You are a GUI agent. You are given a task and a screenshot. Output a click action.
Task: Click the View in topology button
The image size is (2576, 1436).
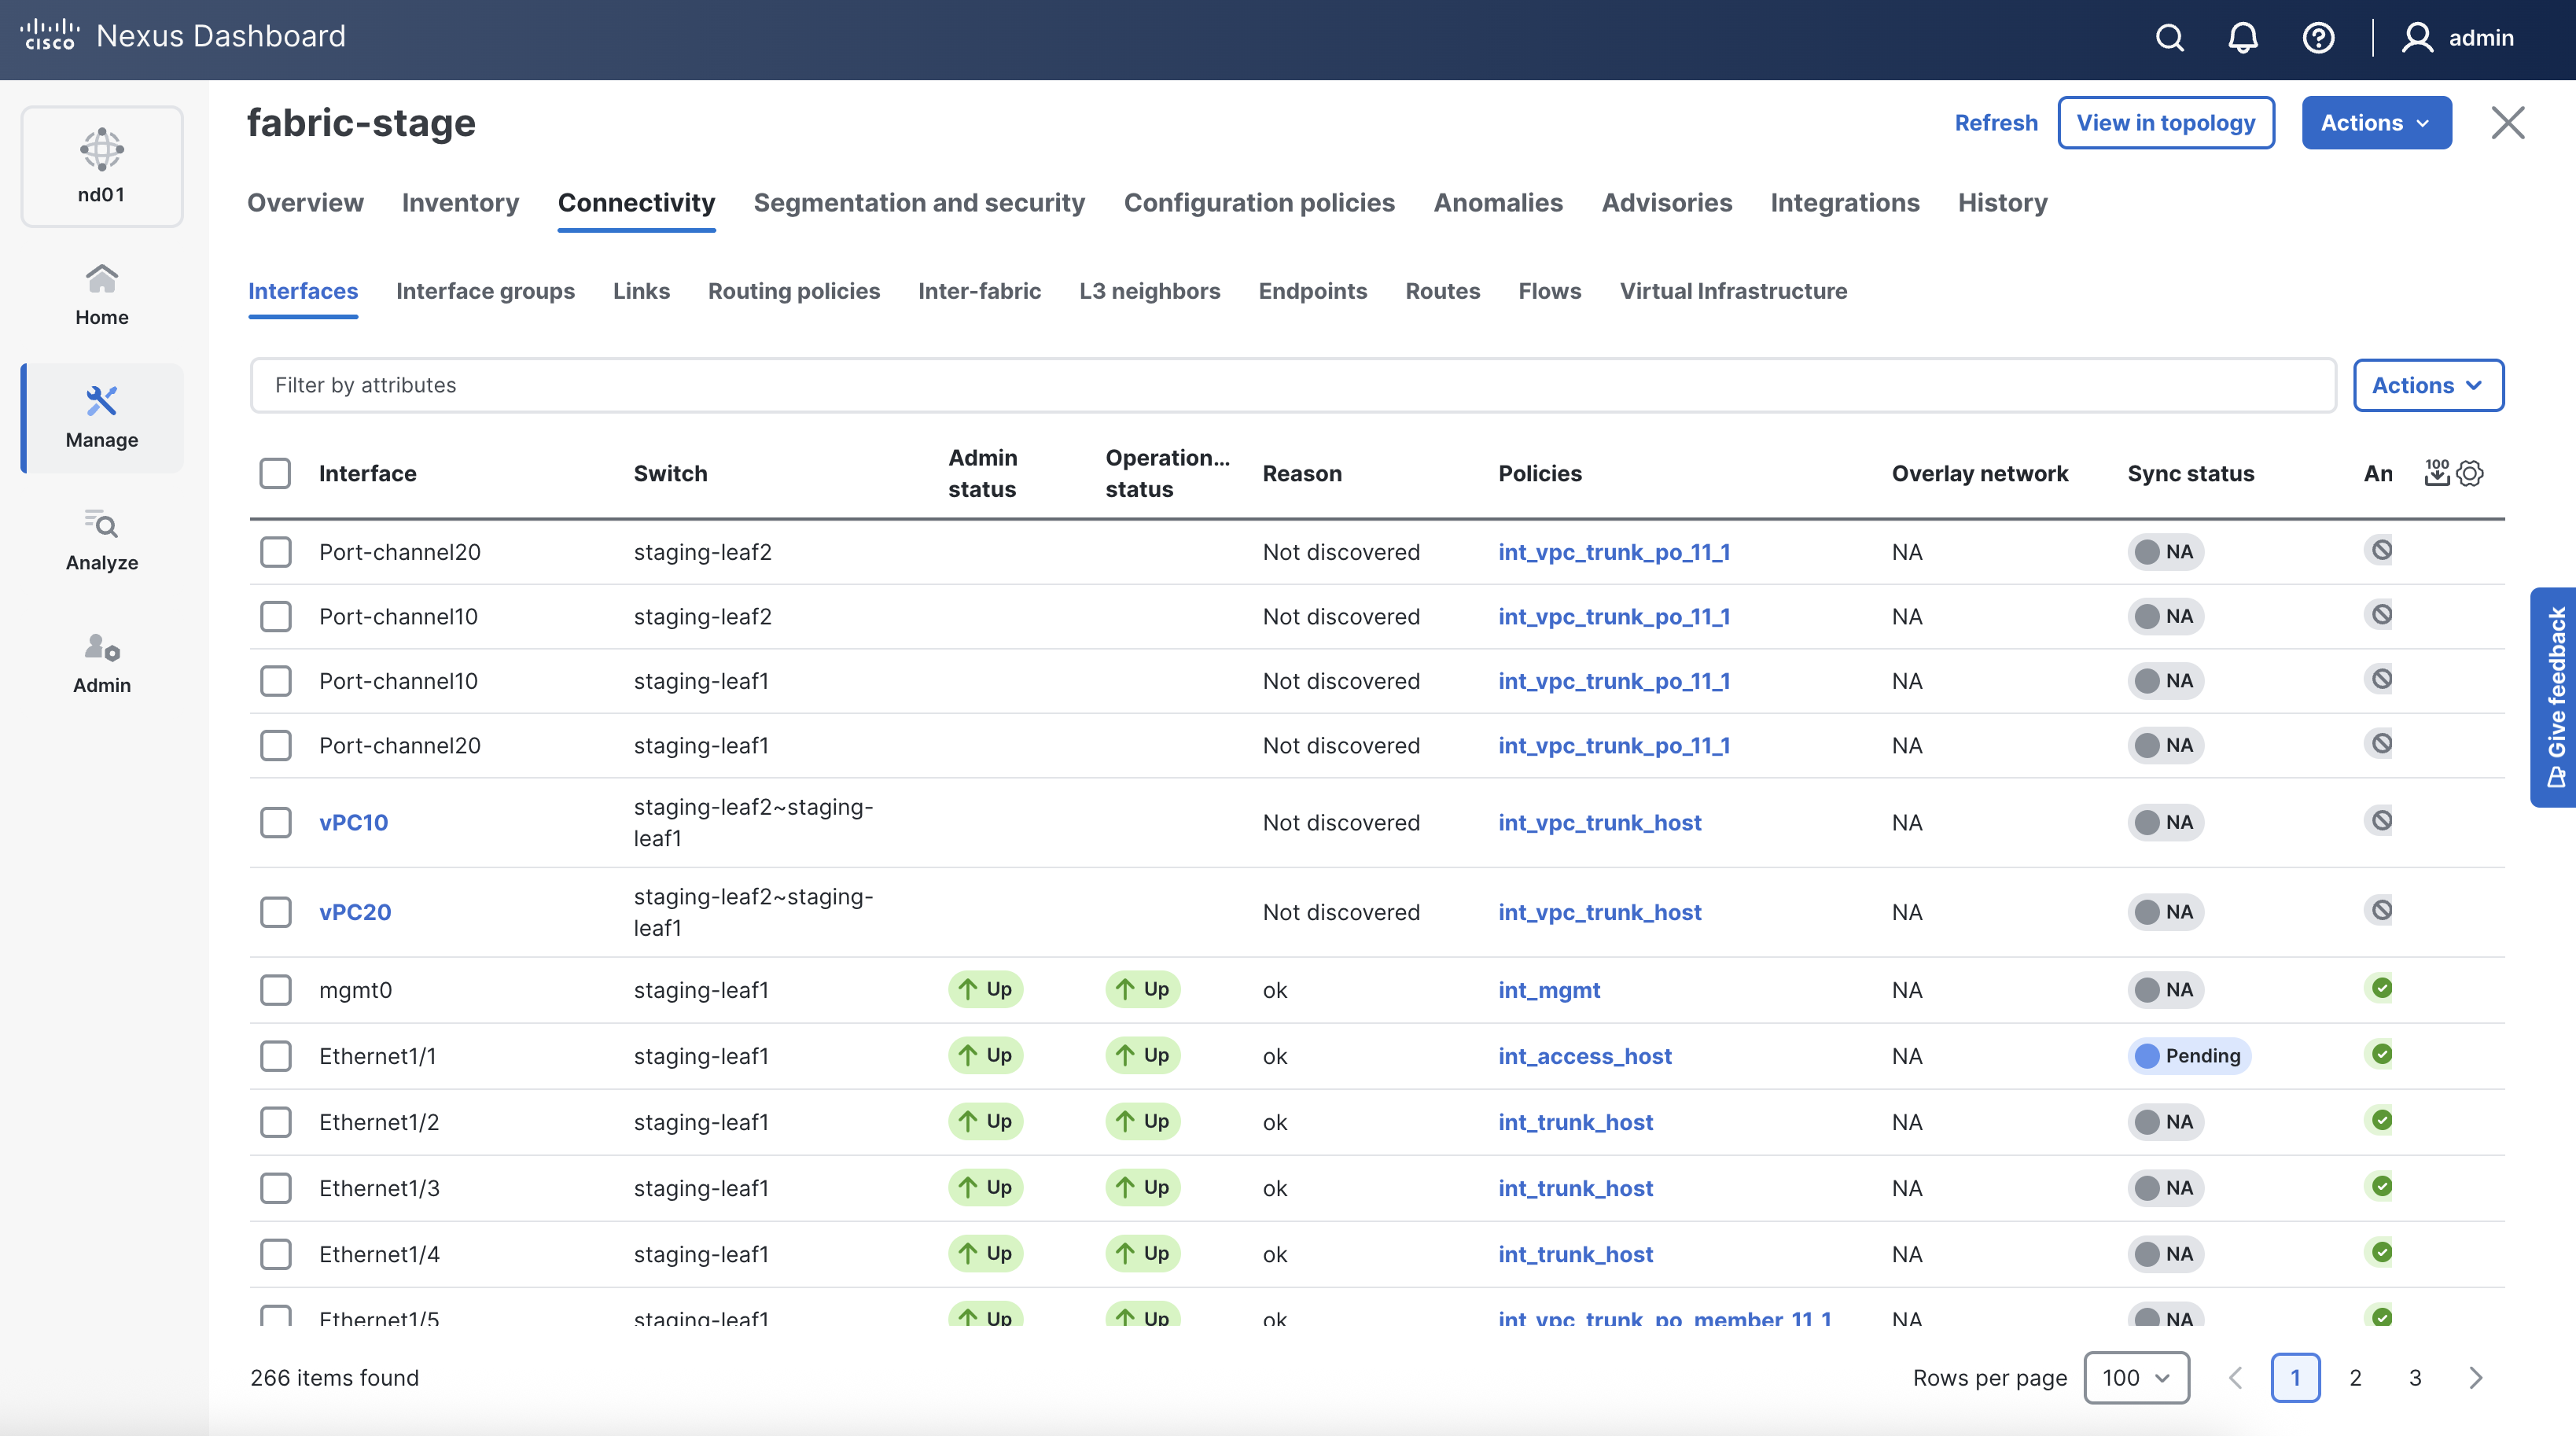(x=2165, y=123)
